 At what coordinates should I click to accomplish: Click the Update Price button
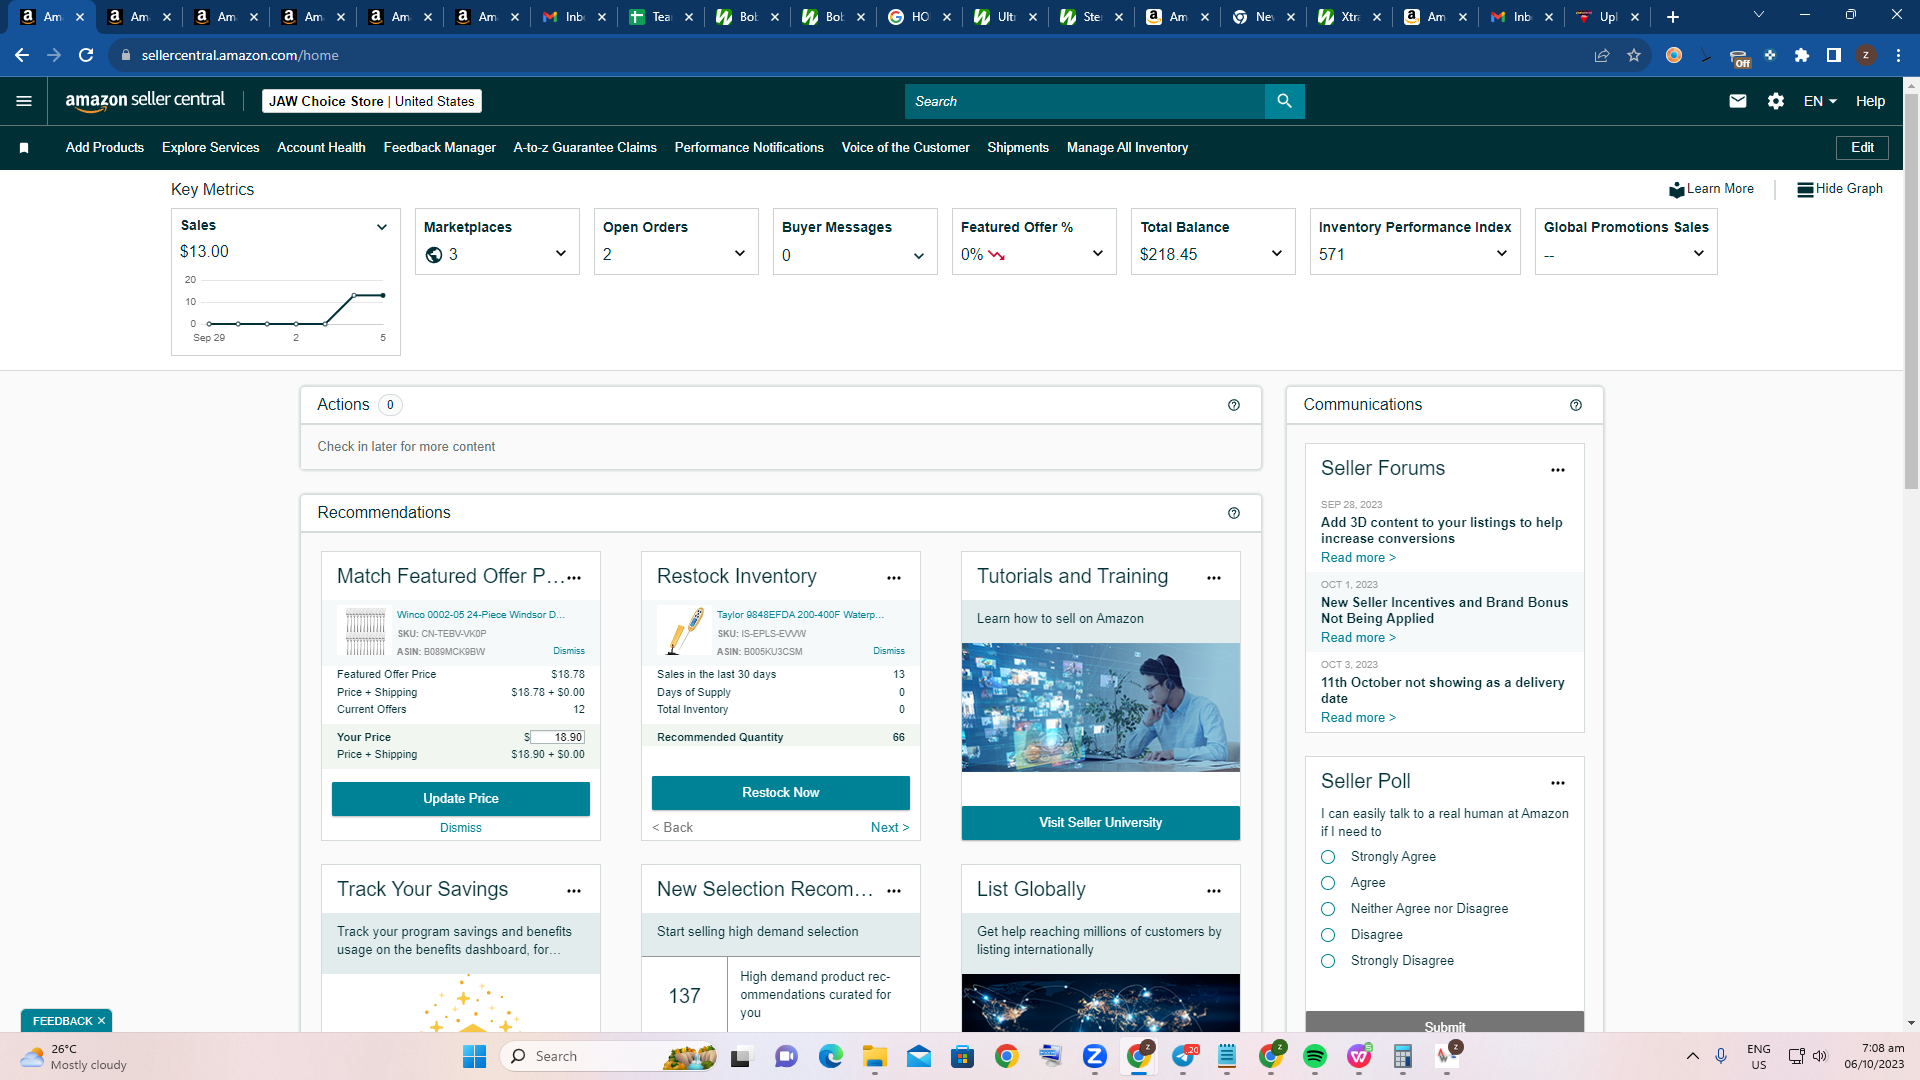coord(461,799)
